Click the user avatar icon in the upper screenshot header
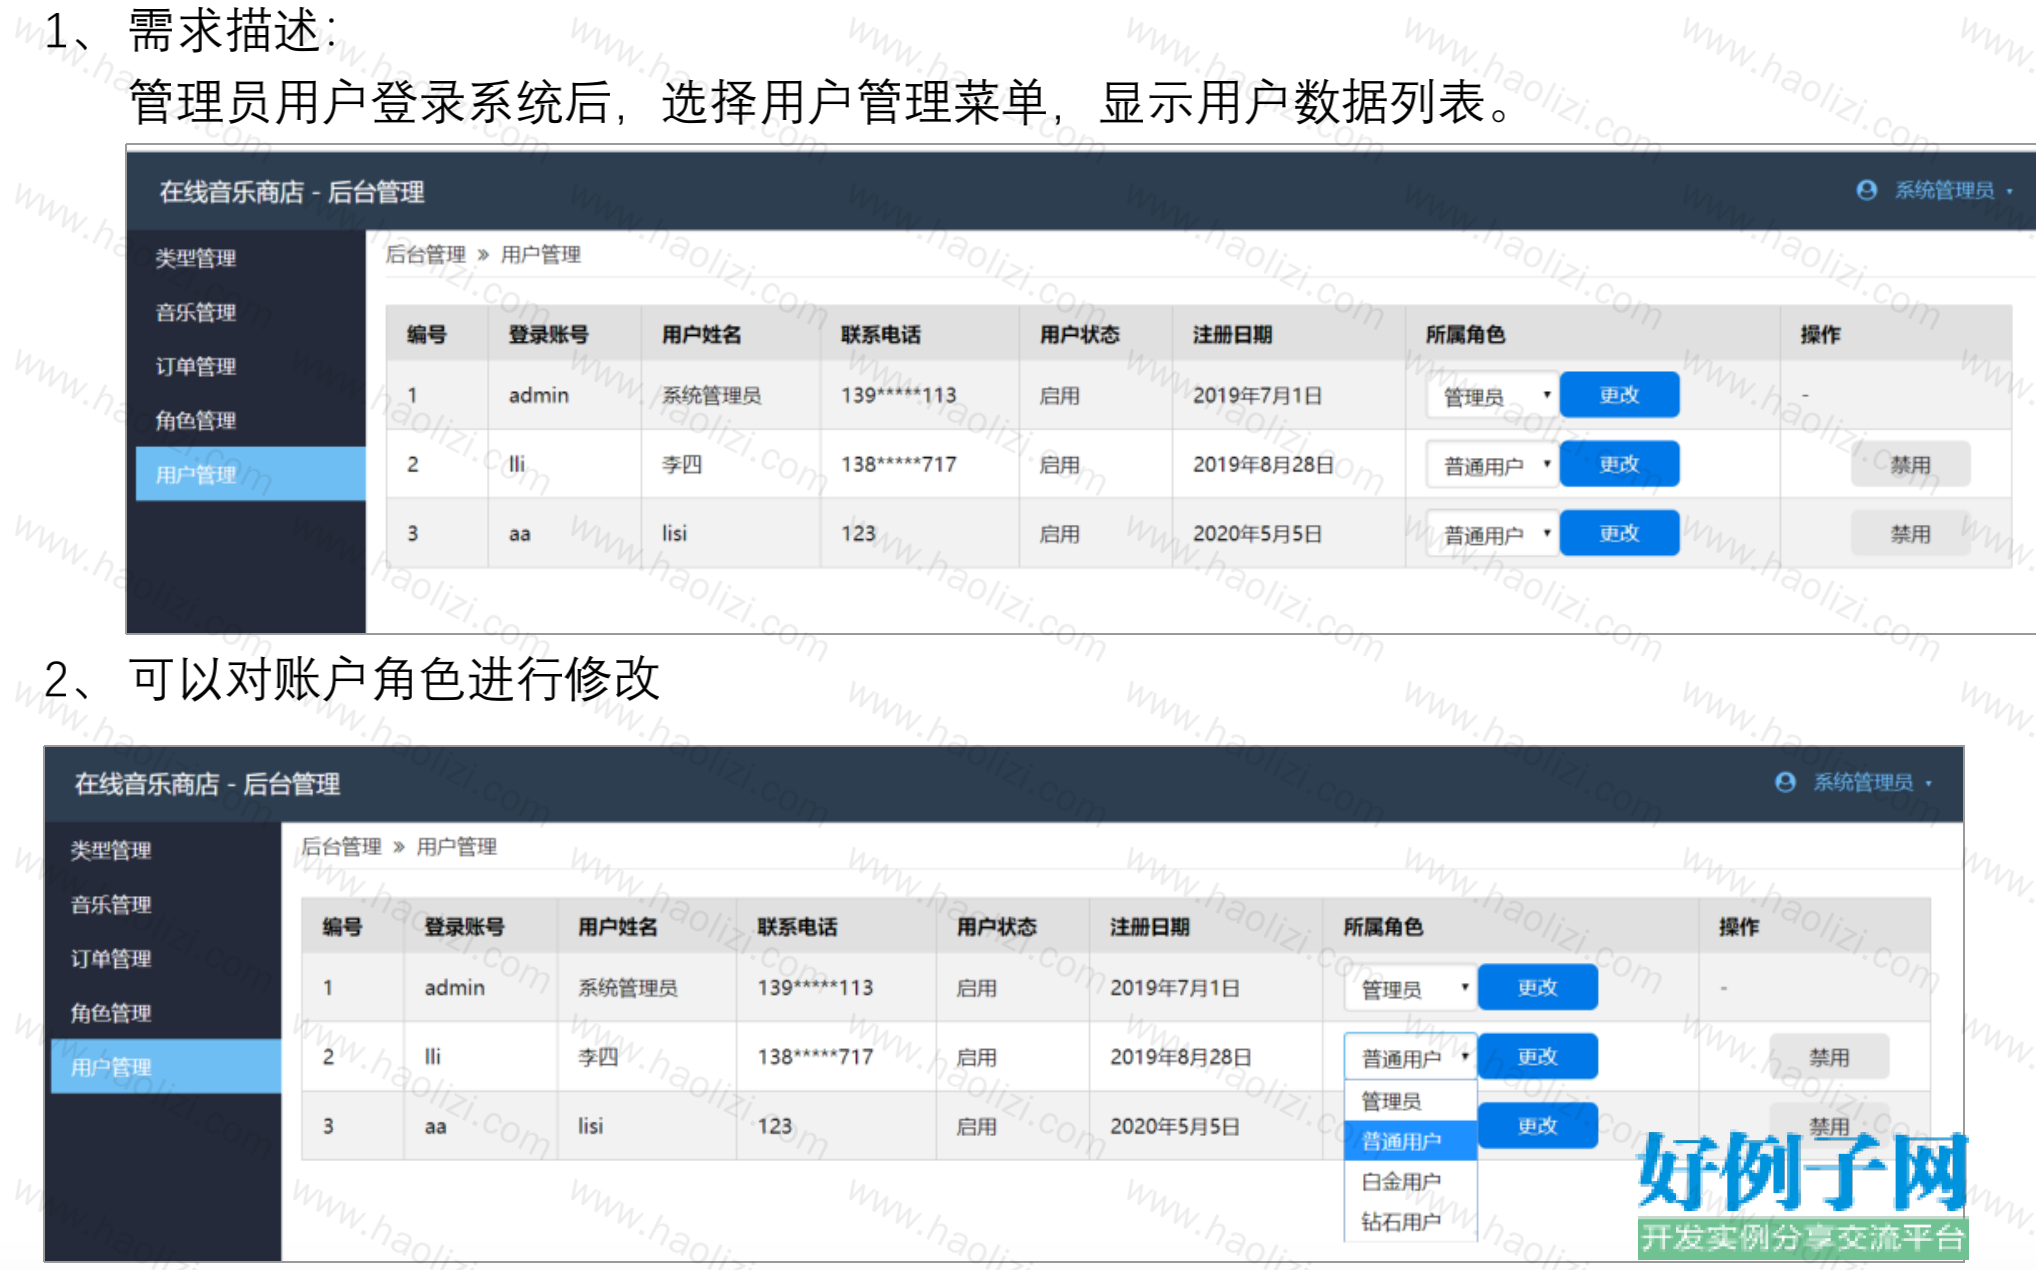Viewport: 2036px width, 1270px height. [1866, 190]
